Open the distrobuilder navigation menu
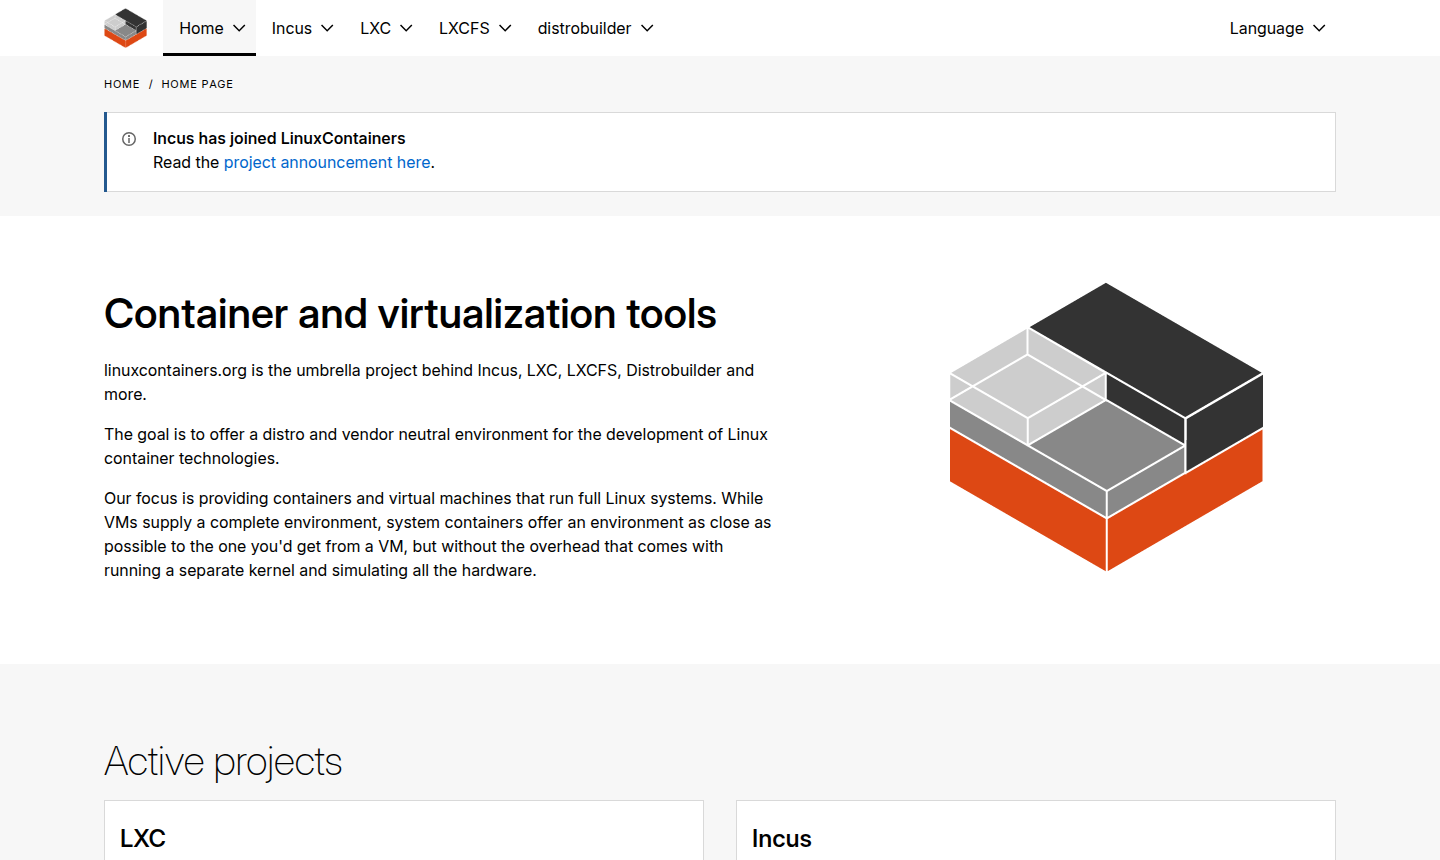This screenshot has height=860, width=1440. point(584,28)
